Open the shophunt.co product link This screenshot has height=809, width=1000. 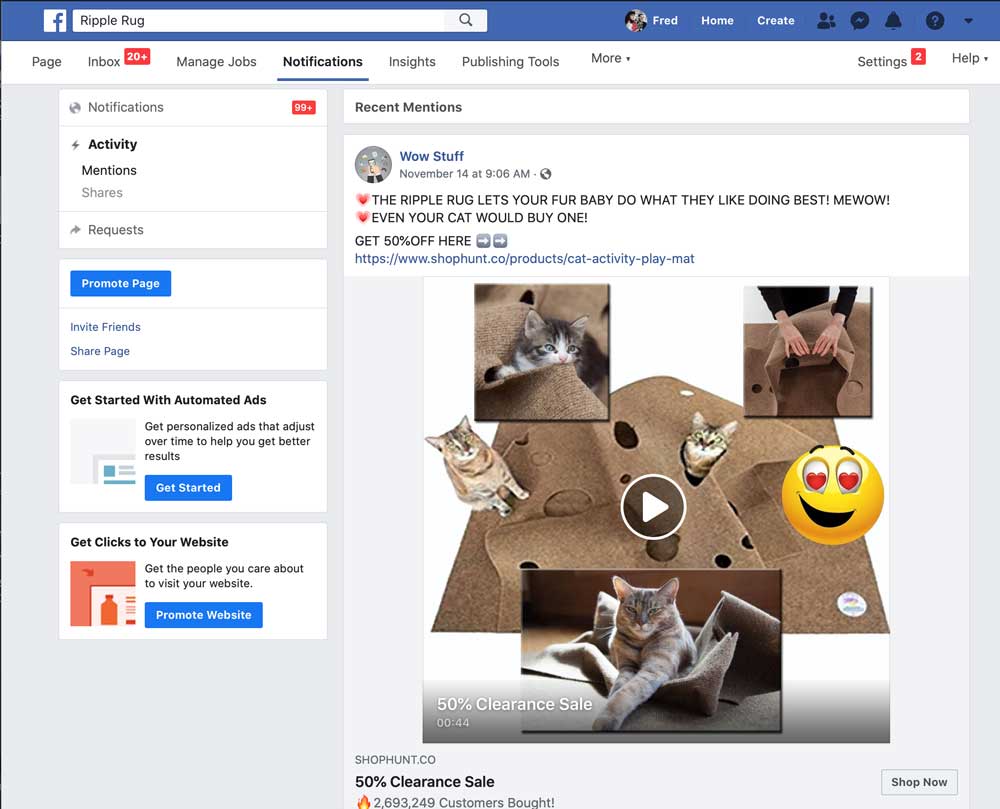524,258
